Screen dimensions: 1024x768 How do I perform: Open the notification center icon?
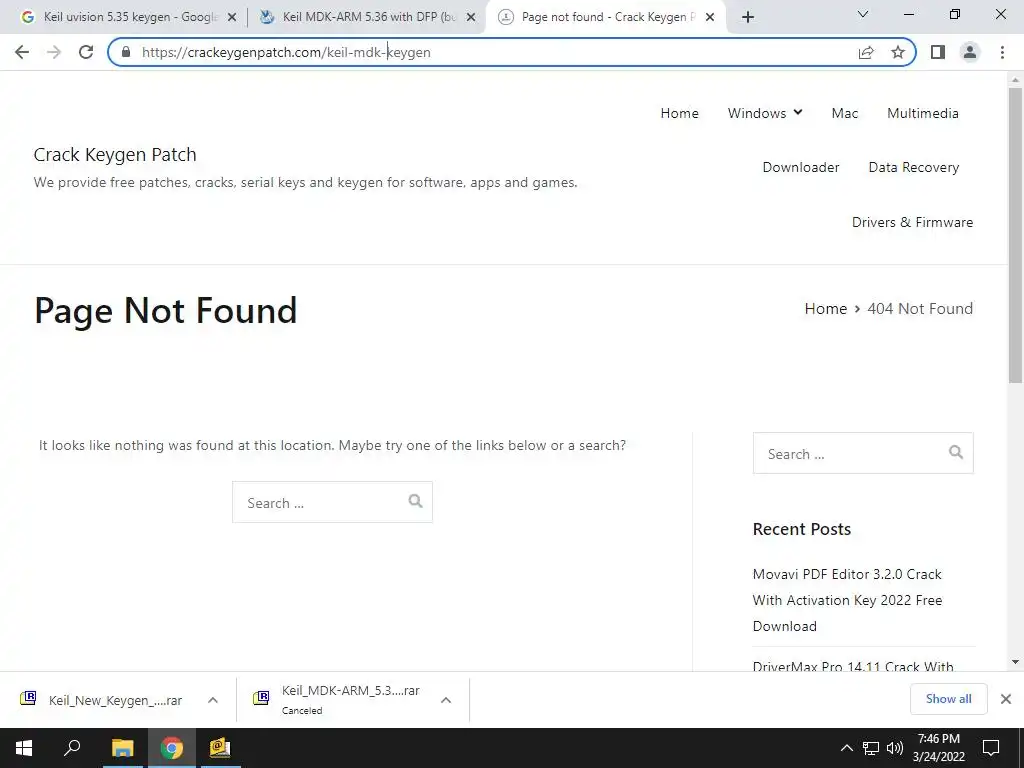click(x=991, y=748)
